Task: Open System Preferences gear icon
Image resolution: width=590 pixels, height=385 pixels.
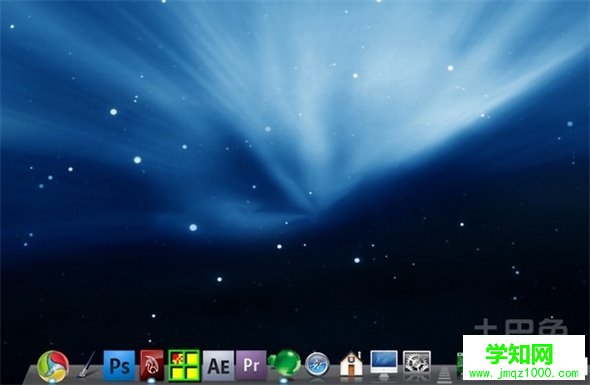Action: 417,362
